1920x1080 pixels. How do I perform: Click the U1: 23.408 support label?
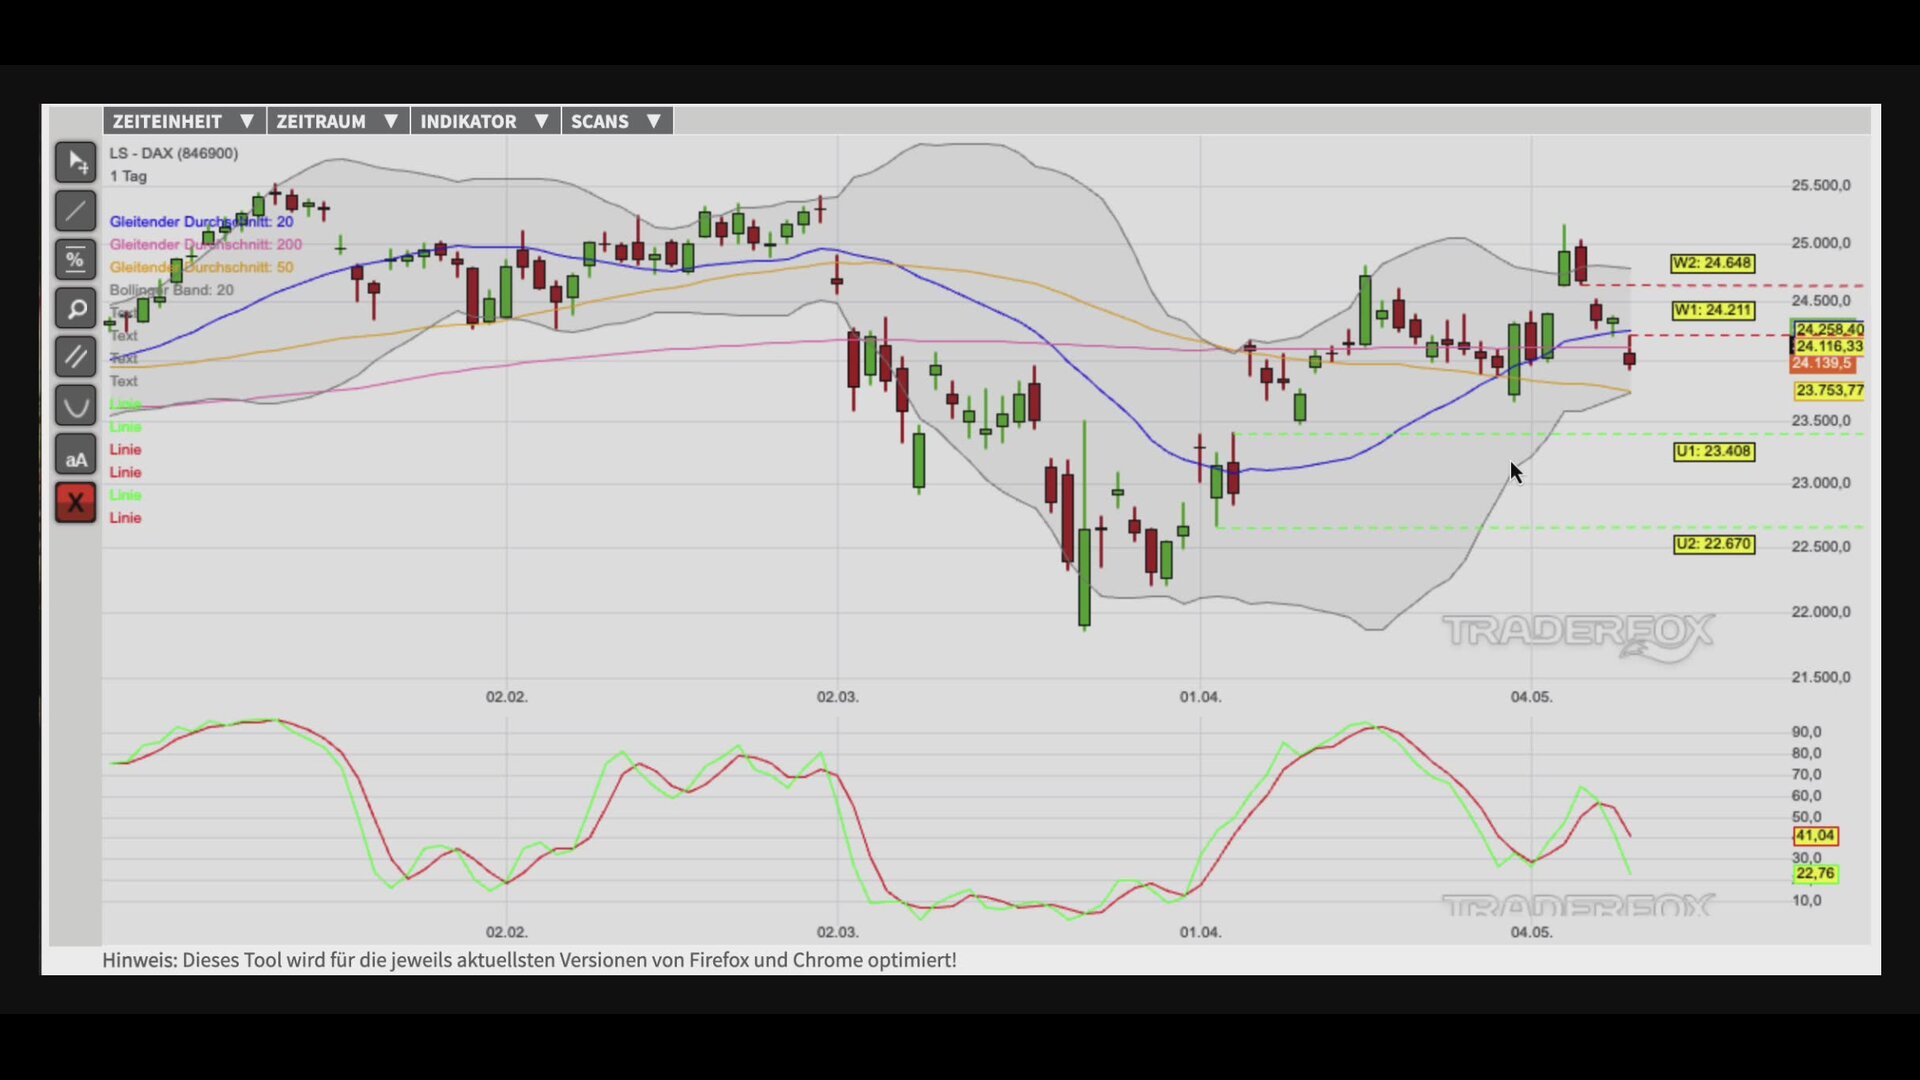pos(1713,452)
